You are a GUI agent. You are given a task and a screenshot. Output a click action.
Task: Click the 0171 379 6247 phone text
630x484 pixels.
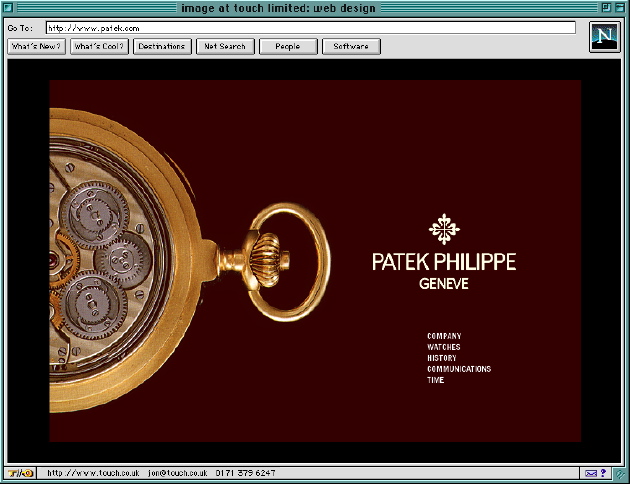click(x=245, y=473)
